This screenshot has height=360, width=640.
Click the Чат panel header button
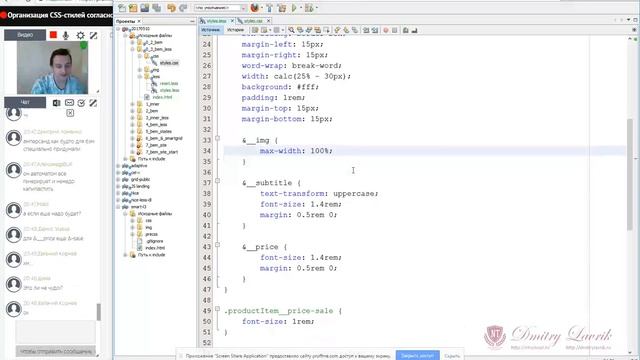25,102
